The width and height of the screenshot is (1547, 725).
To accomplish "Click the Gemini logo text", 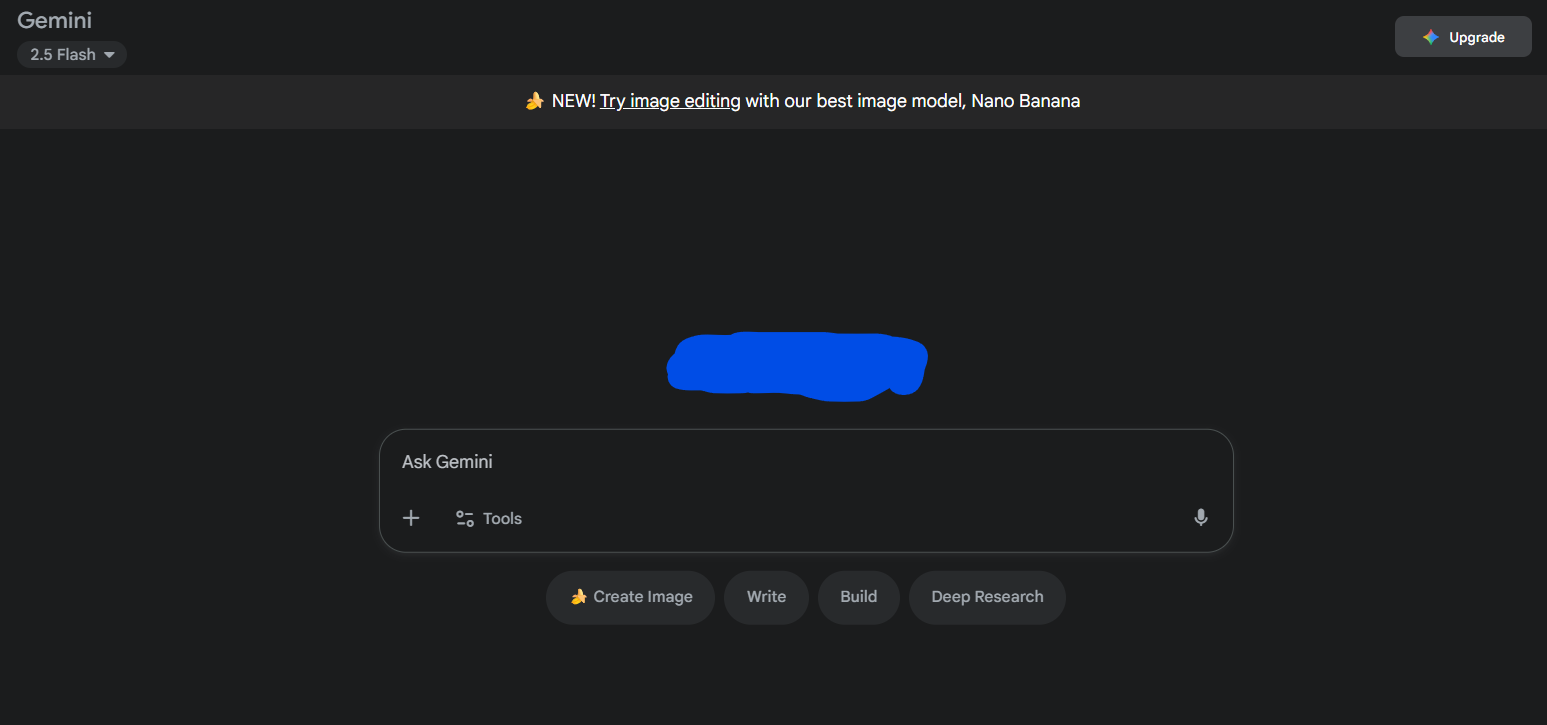I will (x=55, y=20).
